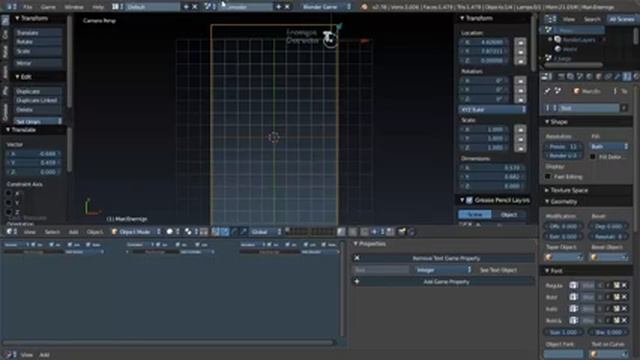
Task: Click the Blender info editor type icon
Action: point(9,7)
